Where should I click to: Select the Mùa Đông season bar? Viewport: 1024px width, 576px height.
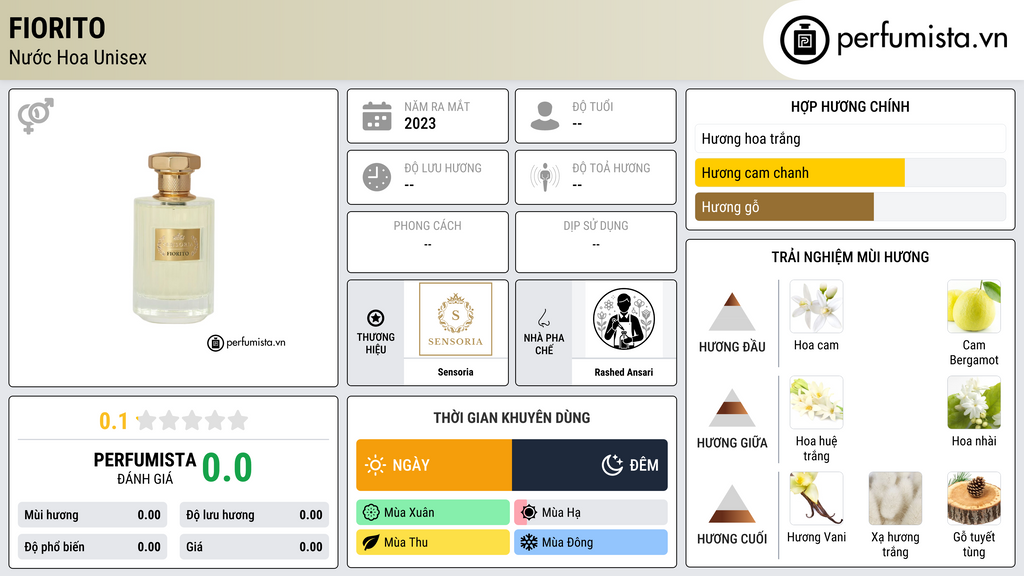pos(591,542)
